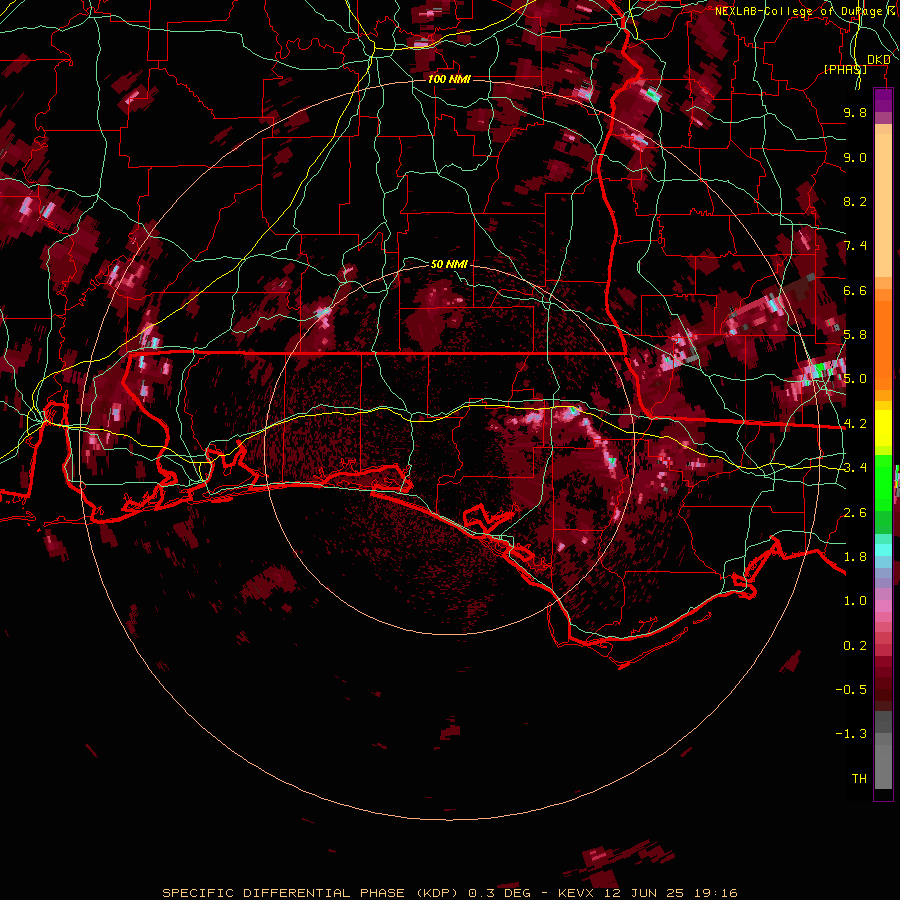Click the 7.4 value on the KDP scale
Viewport: 900px width, 900px height.
click(855, 246)
